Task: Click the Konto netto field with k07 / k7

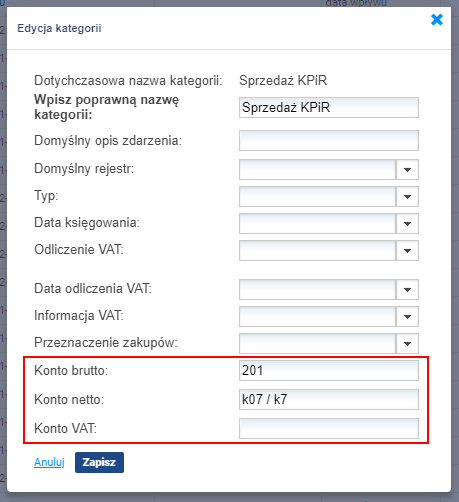Action: [x=329, y=399]
